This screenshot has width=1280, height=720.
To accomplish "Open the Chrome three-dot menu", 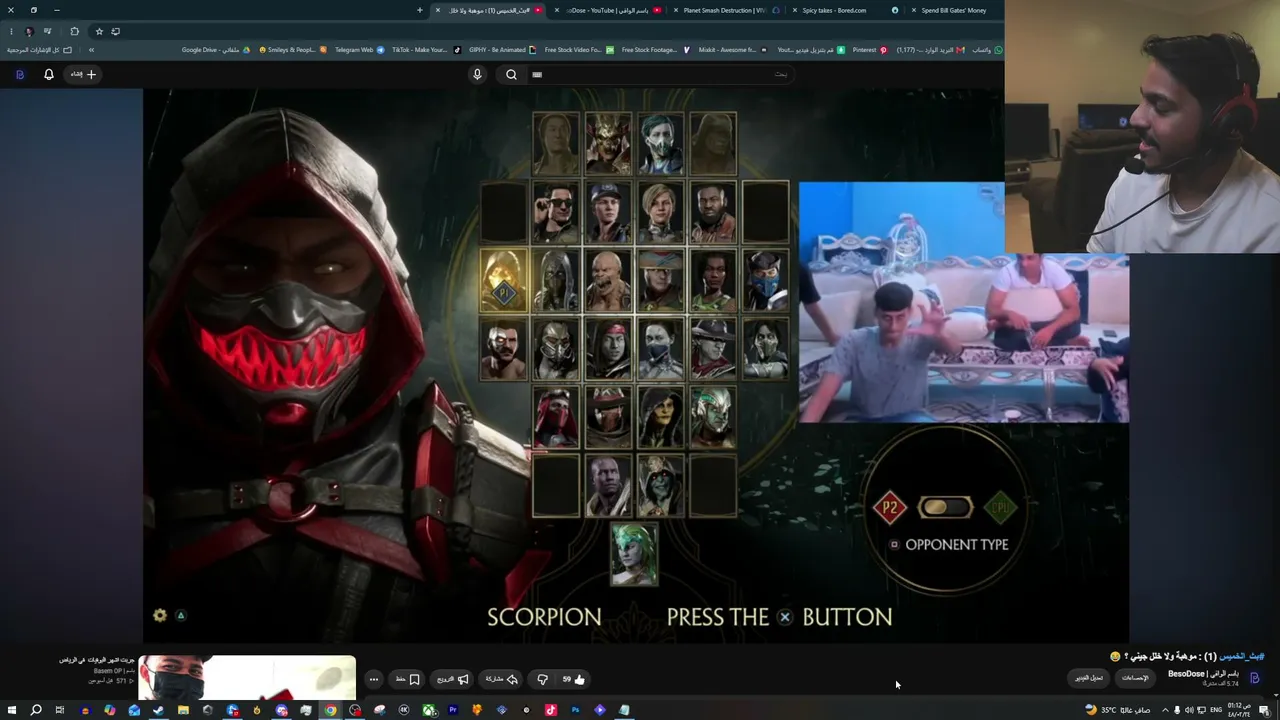I will point(11,31).
